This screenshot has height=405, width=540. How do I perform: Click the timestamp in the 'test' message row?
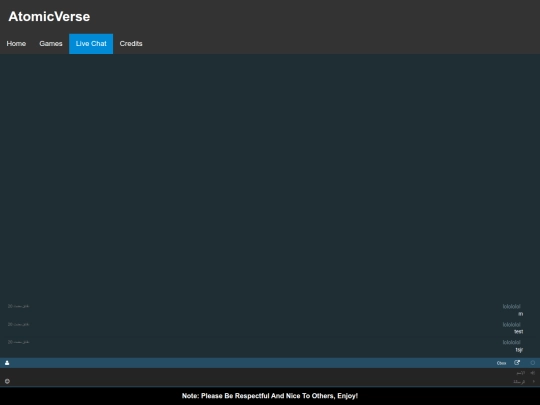[18, 324]
